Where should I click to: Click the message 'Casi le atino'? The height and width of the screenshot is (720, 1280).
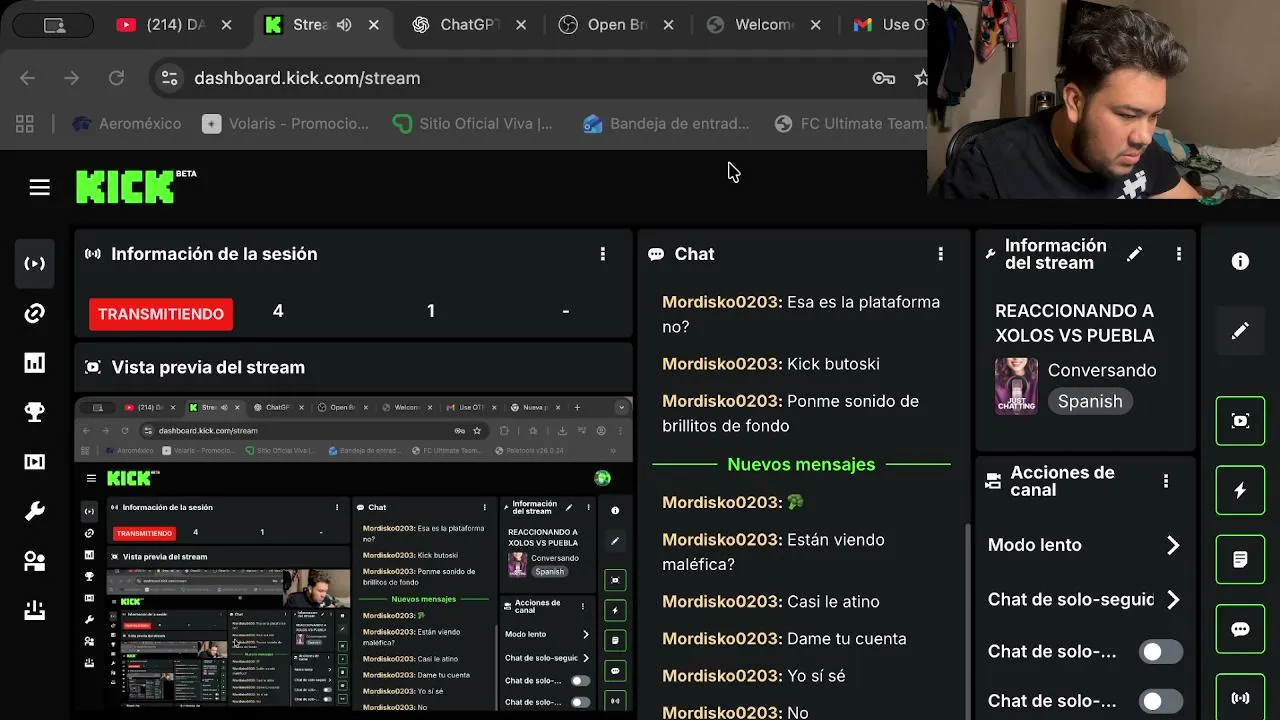point(771,602)
